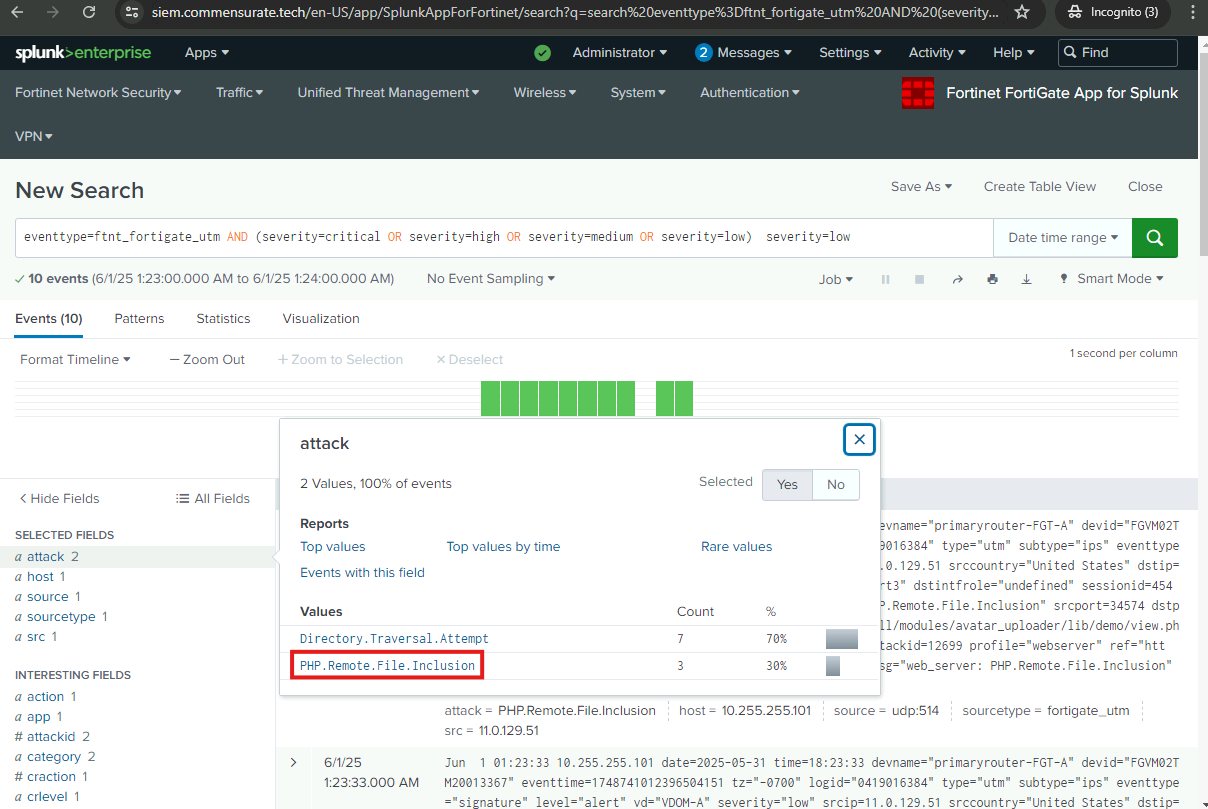Click the green search magnifier button
The width and height of the screenshot is (1208, 809).
[1154, 238]
